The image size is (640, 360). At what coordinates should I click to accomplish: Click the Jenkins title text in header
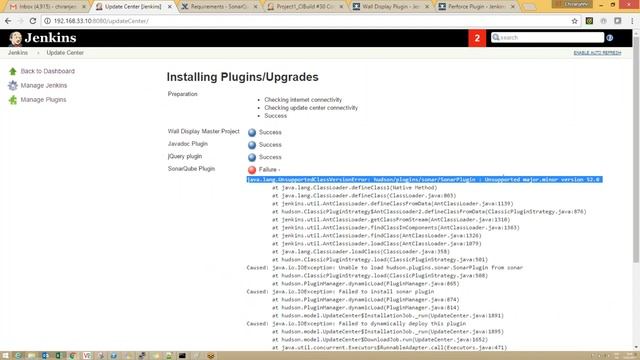pos(50,38)
